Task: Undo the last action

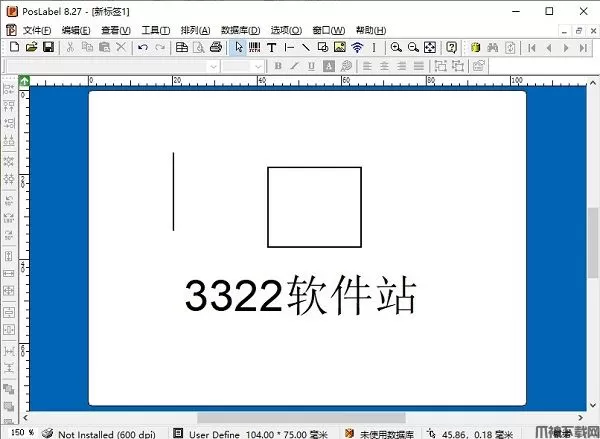Action: [143, 47]
